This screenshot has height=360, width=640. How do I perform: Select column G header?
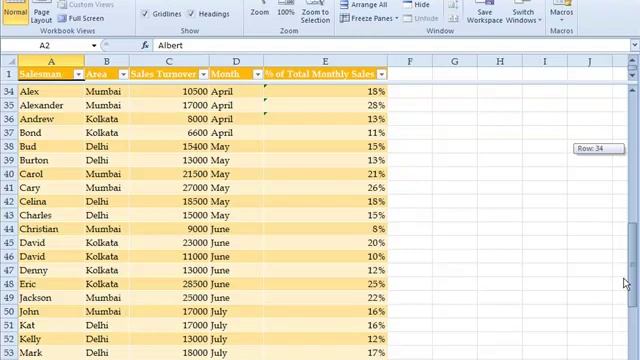tap(455, 61)
